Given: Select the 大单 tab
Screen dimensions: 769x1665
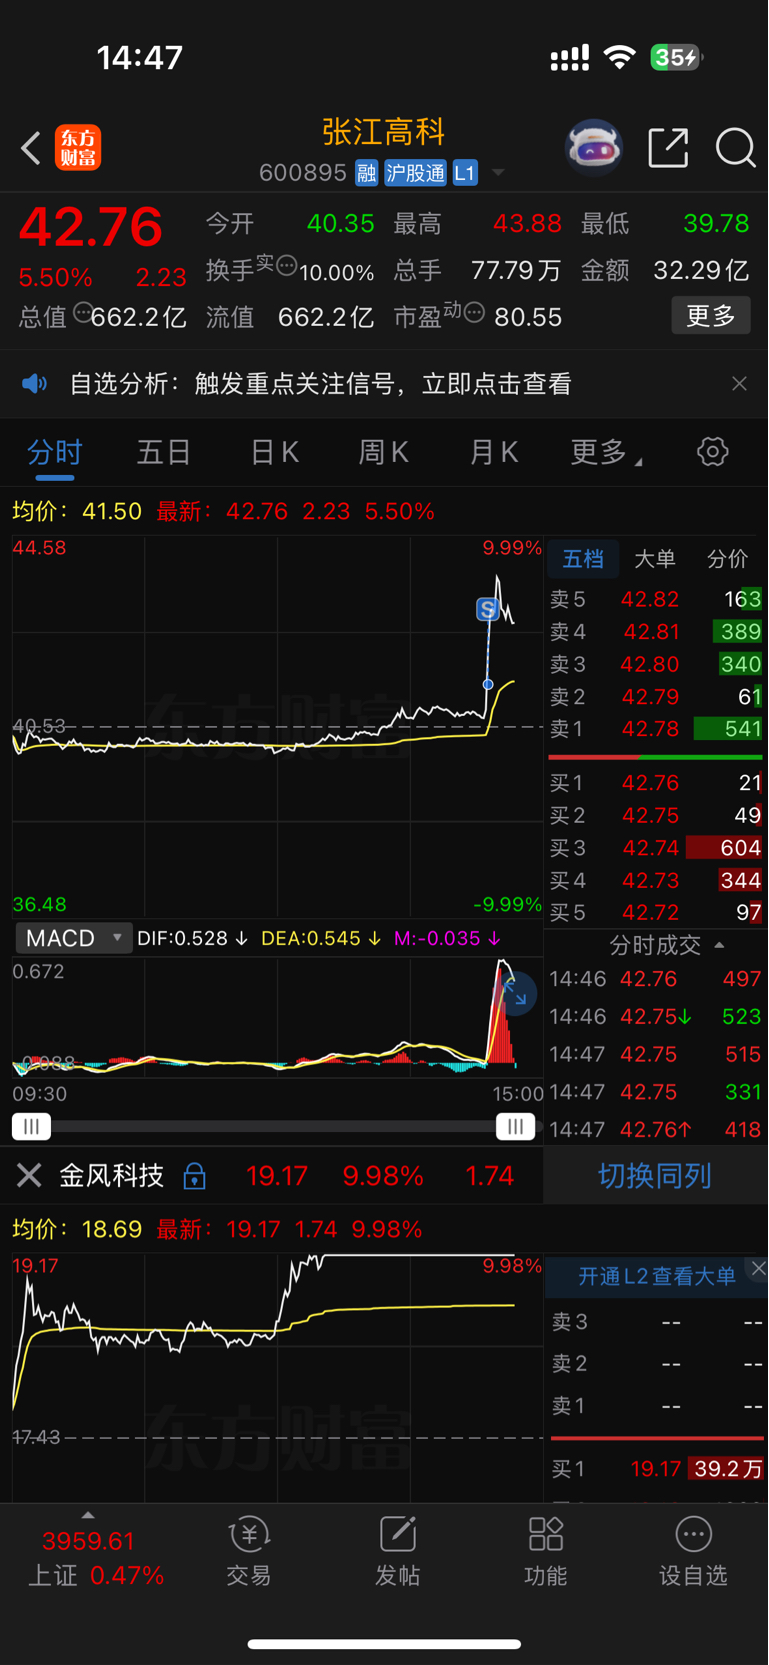Looking at the screenshot, I should pos(655,559).
